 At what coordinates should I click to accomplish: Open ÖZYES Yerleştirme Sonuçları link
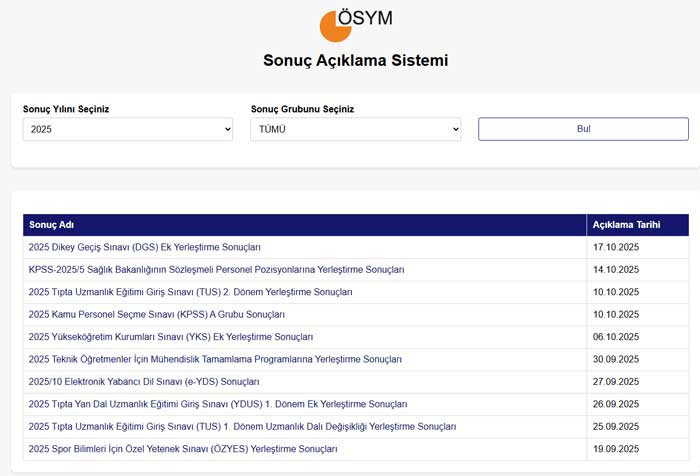coord(183,449)
